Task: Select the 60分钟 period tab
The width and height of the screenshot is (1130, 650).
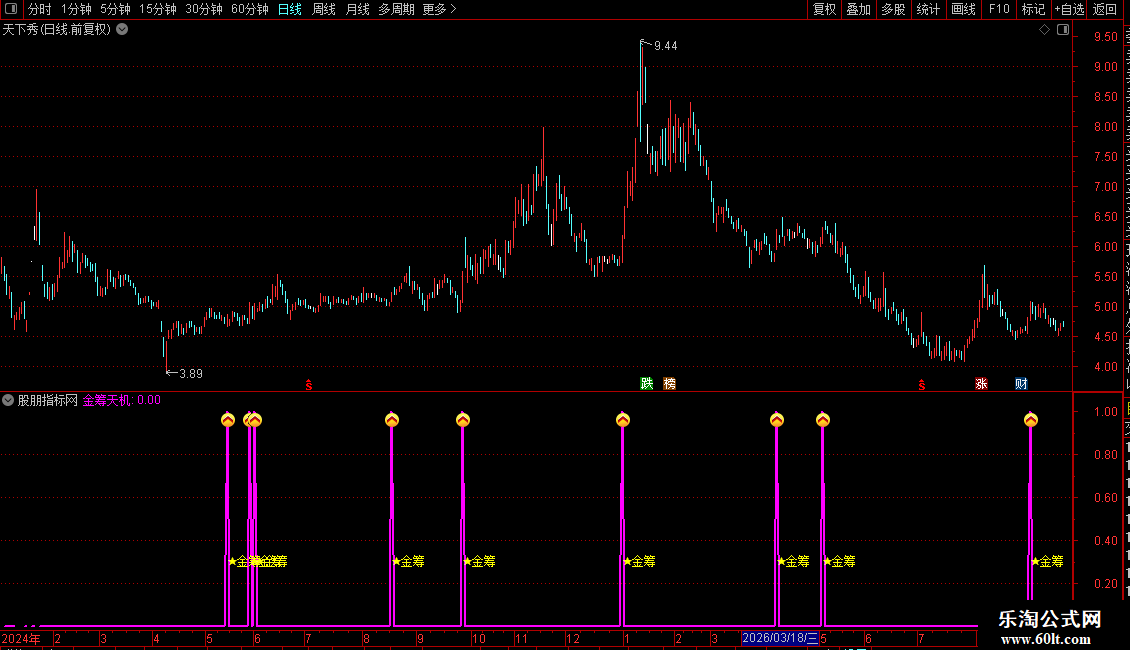Action: (249, 9)
